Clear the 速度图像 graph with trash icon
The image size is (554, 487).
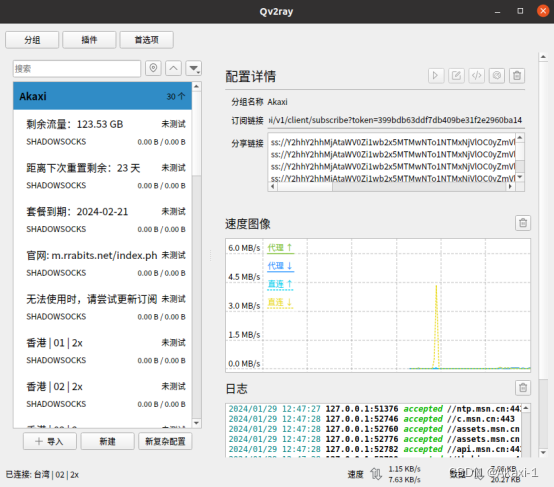tap(523, 223)
